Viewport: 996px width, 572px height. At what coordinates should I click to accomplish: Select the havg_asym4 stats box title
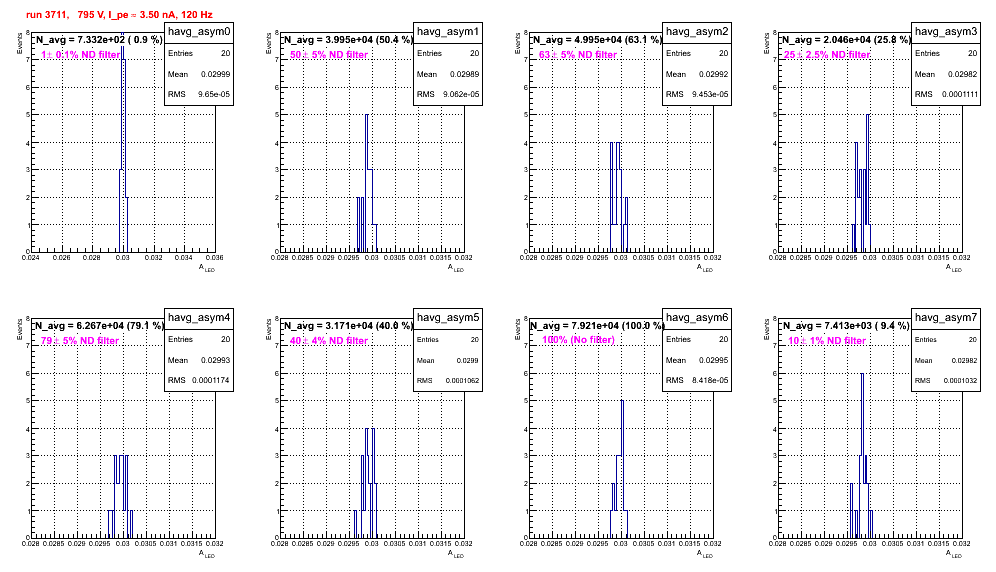click(199, 318)
